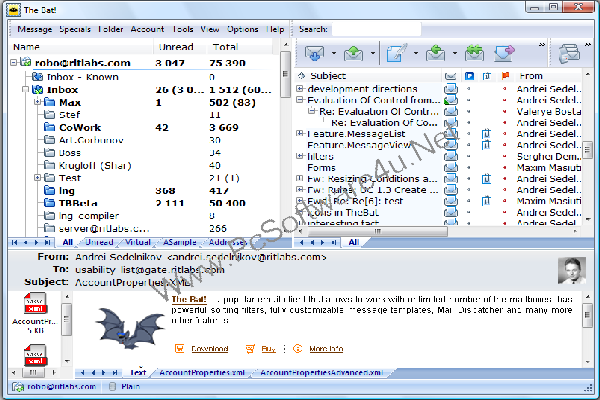Select the Inbox - Known folder

[x=83, y=77]
